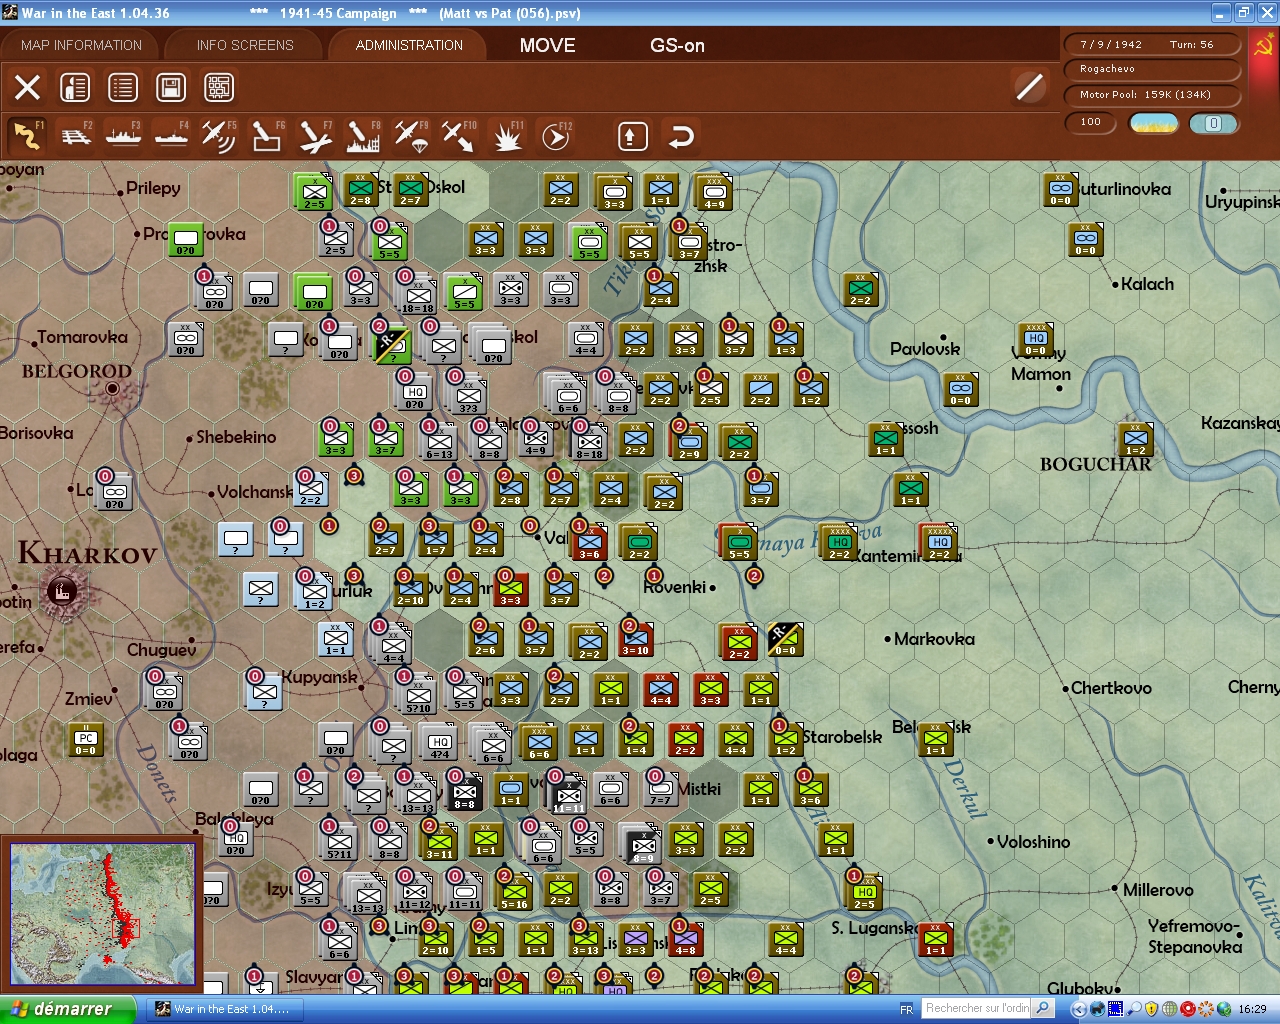
Task: Click the Millerovo town label
Action: tap(1158, 890)
